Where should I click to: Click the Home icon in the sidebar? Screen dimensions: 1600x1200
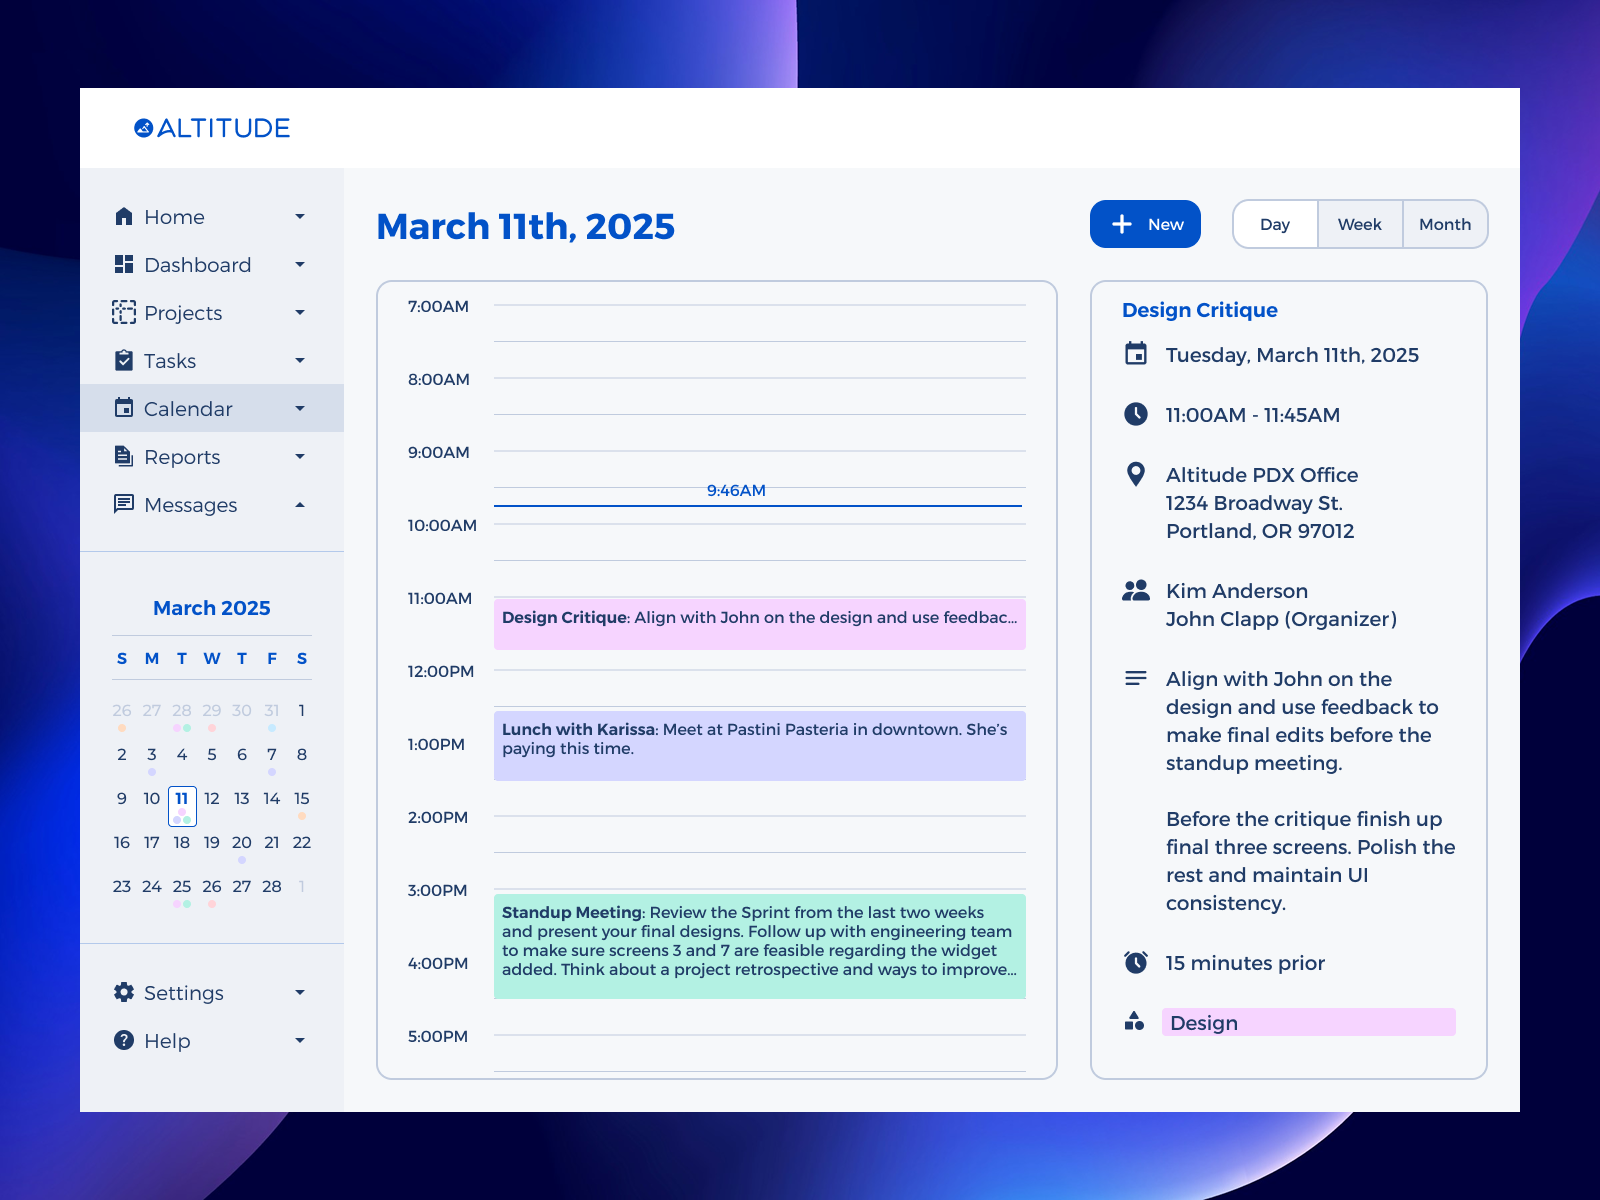click(x=124, y=216)
